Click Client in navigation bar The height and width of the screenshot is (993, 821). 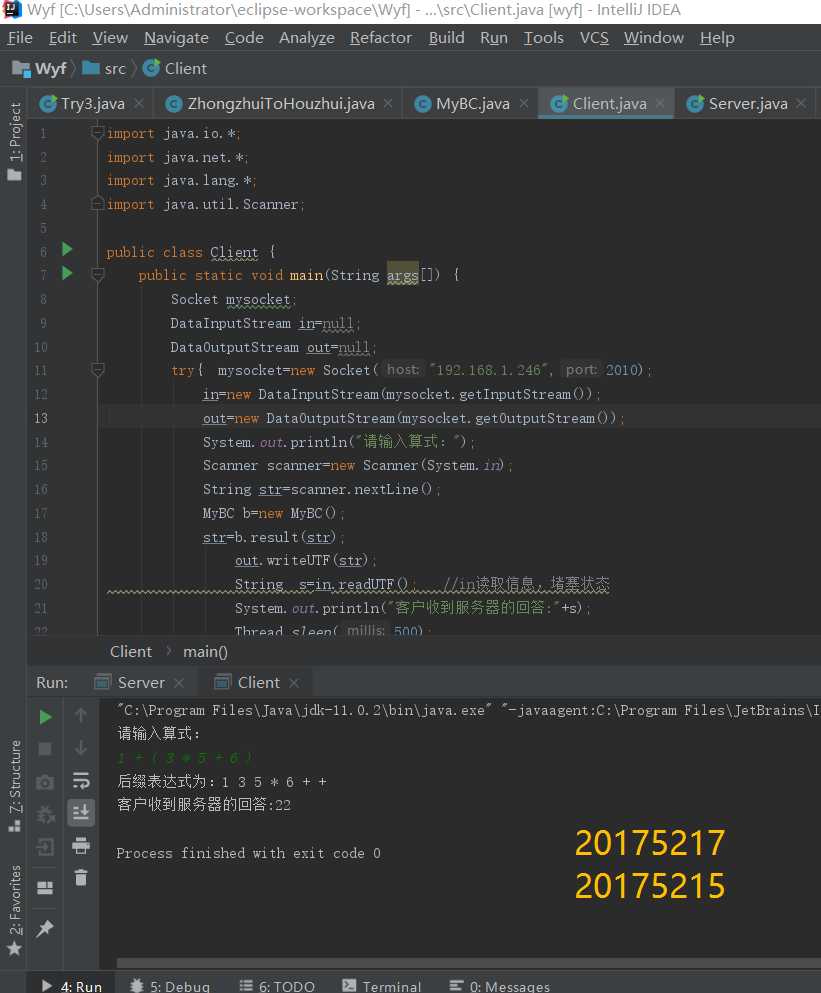(x=175, y=68)
